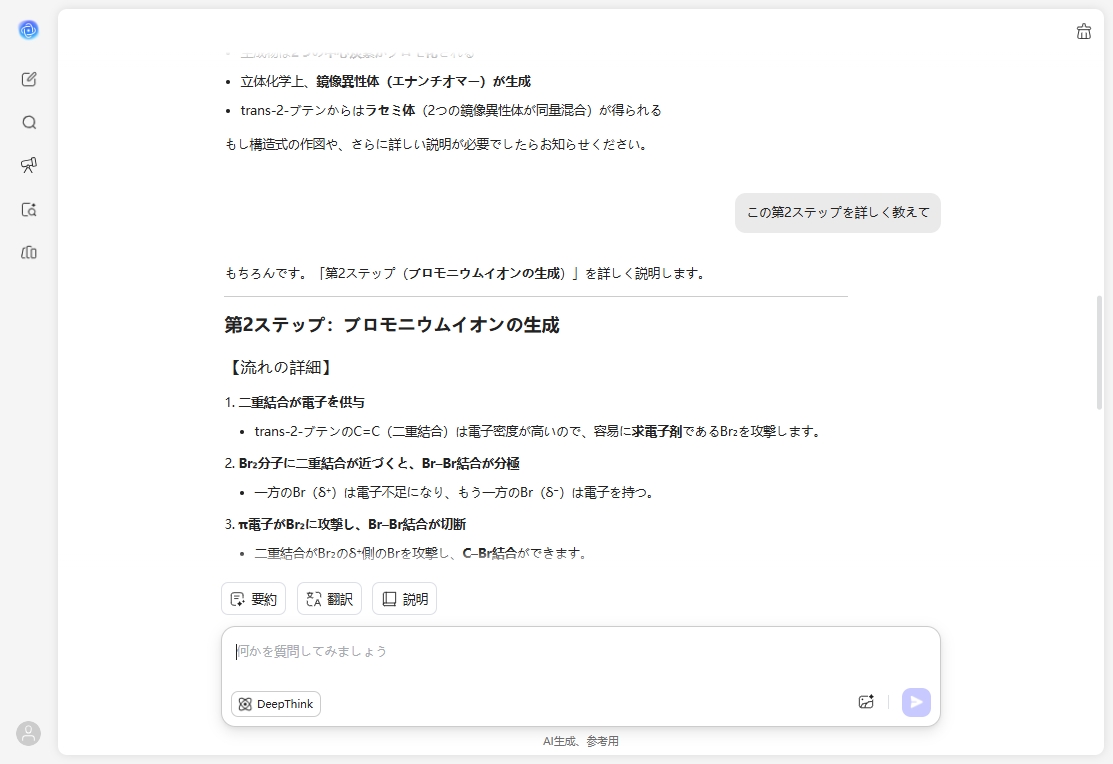The width and height of the screenshot is (1113, 764).
Task: Click the 【流れの詳細】 subheading
Action: click(279, 367)
